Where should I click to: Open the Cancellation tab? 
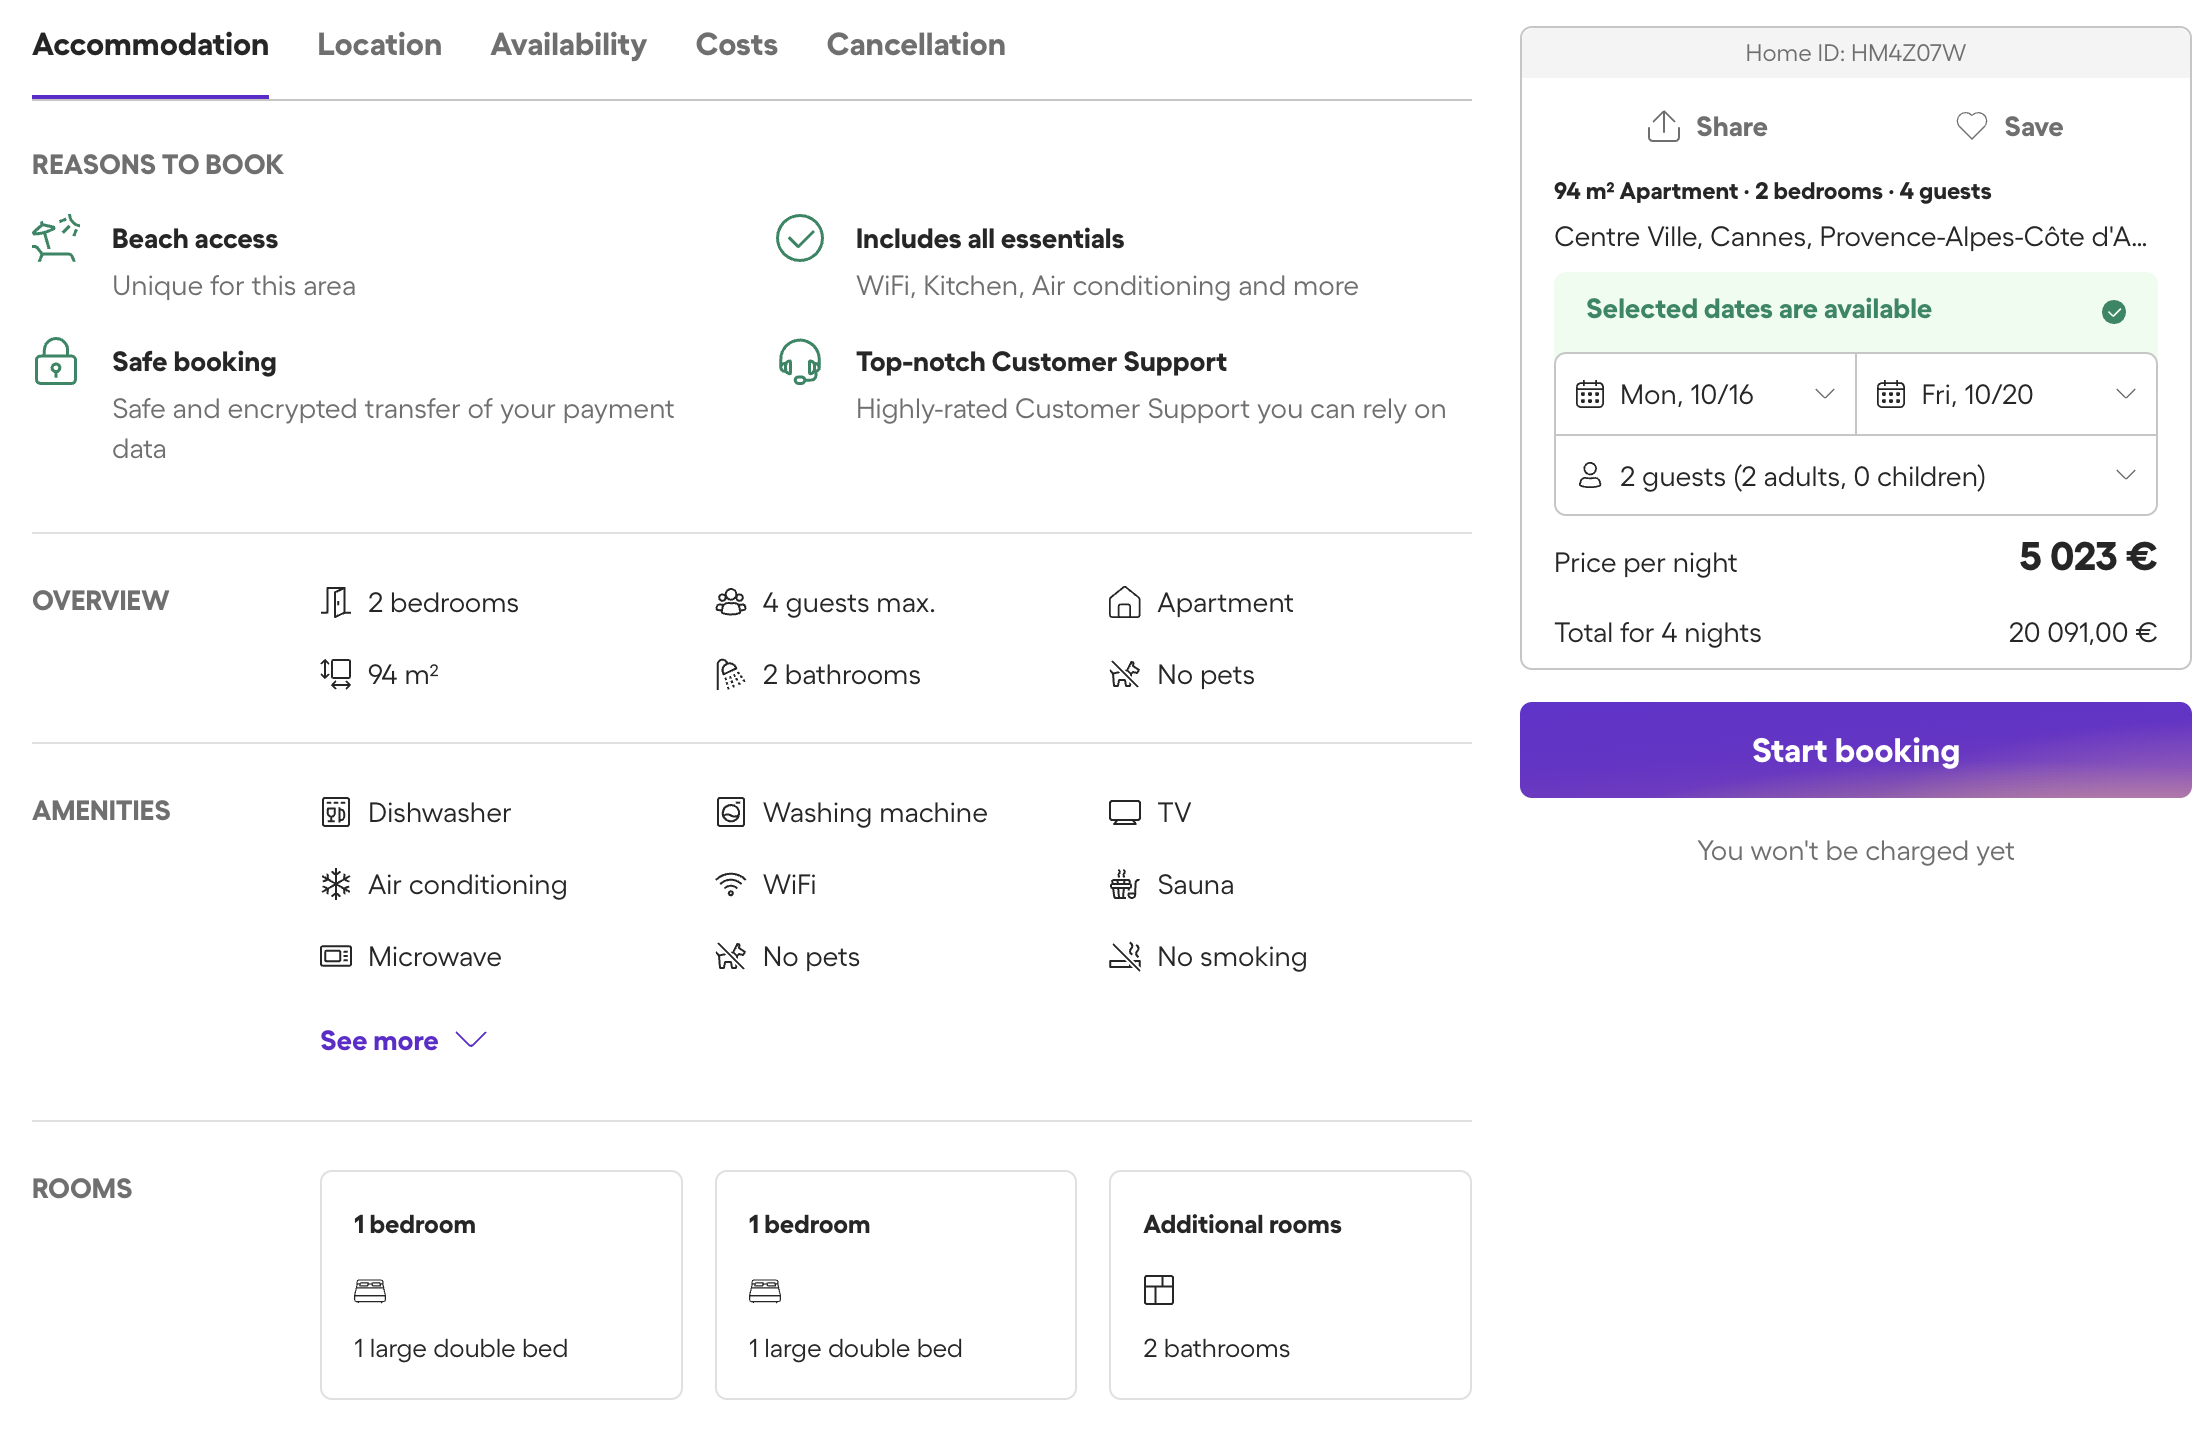coord(915,45)
